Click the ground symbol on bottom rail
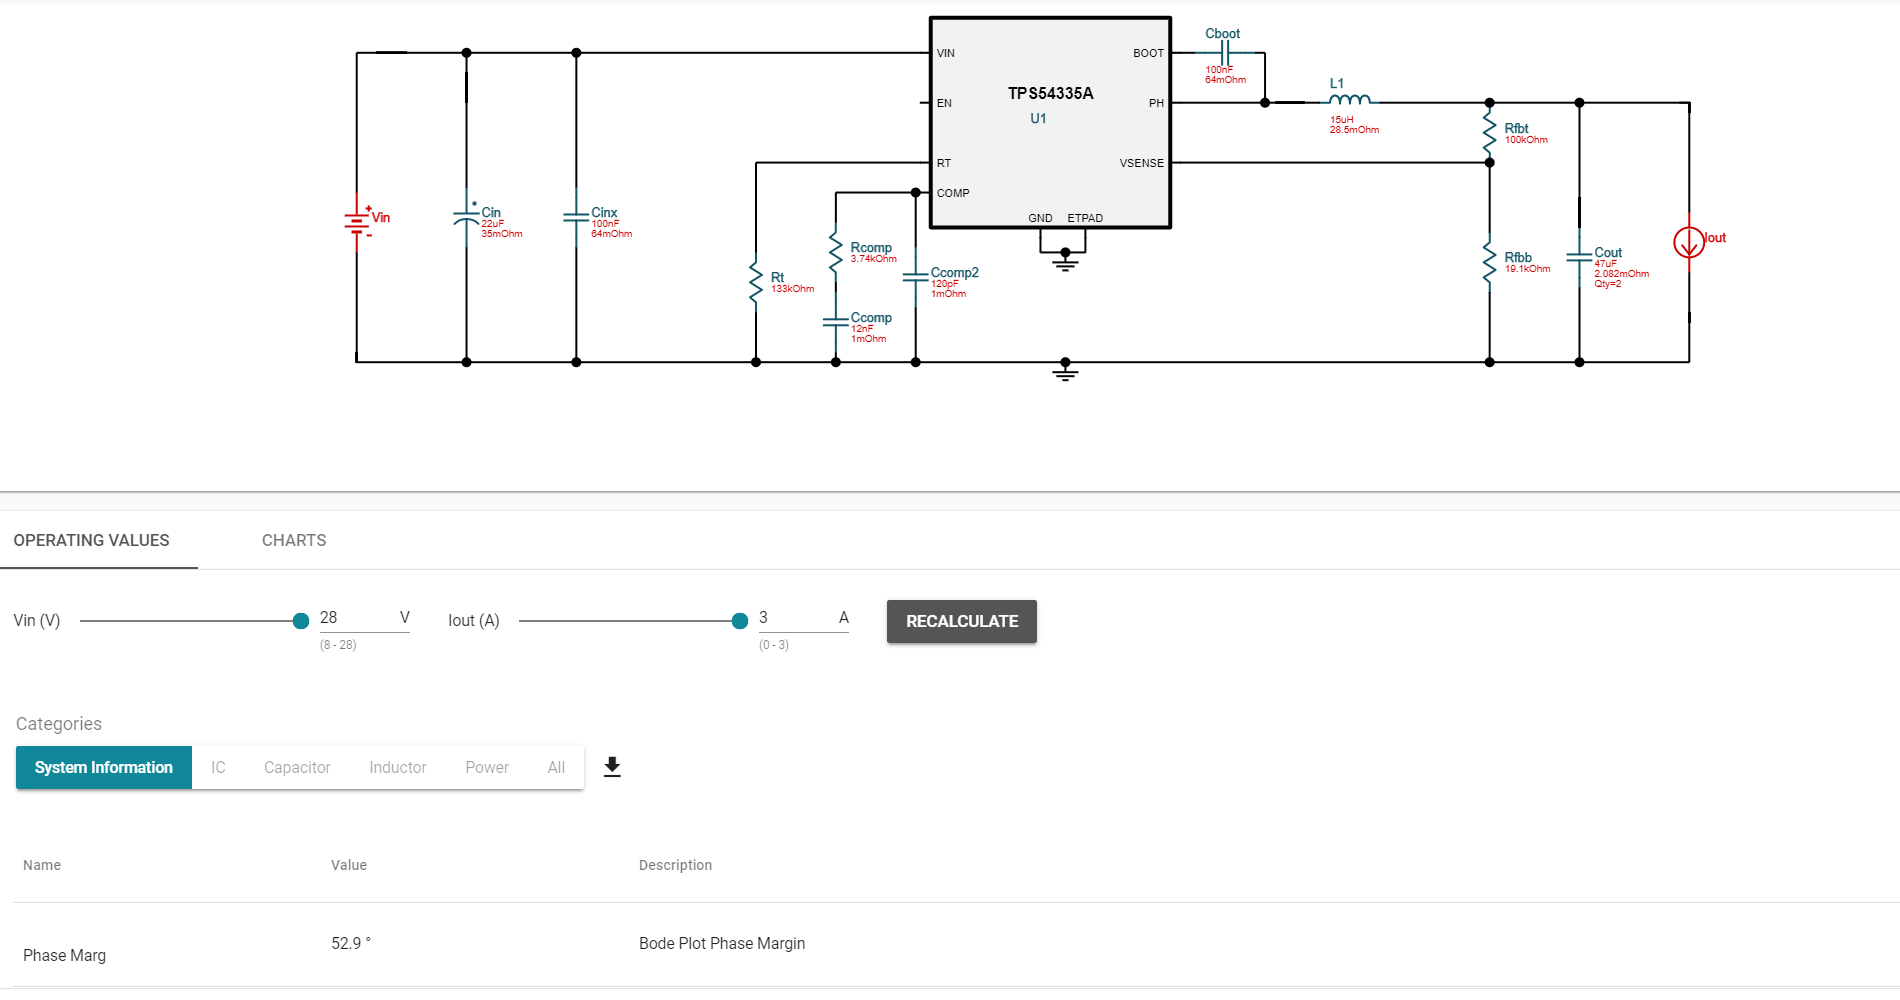 coord(1065,372)
